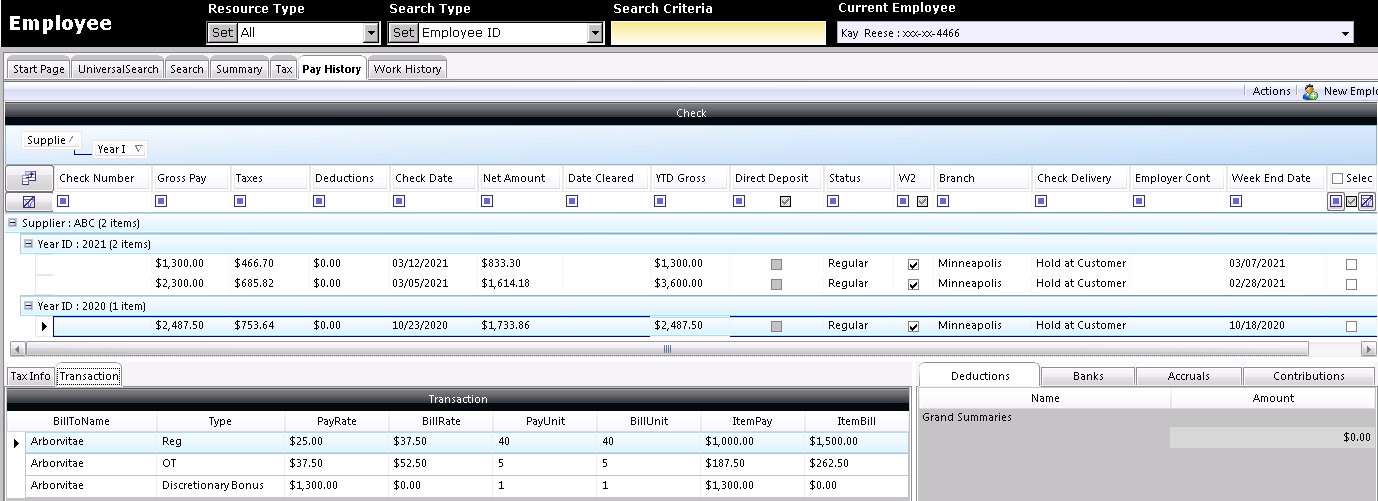Viewport: 1378px width, 501px height.
Task: Open the Net Amount filter operator icon
Action: [488, 201]
